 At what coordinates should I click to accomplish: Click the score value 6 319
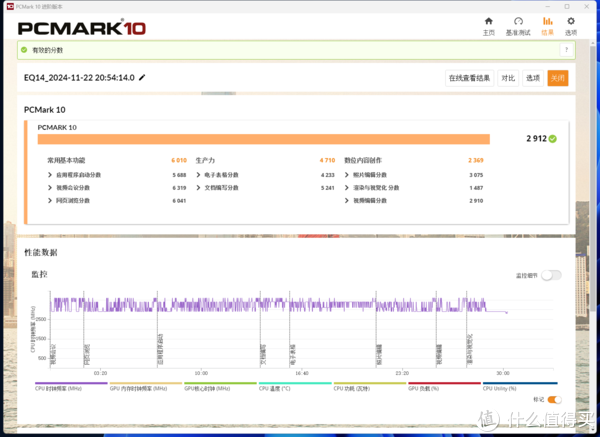(x=179, y=188)
